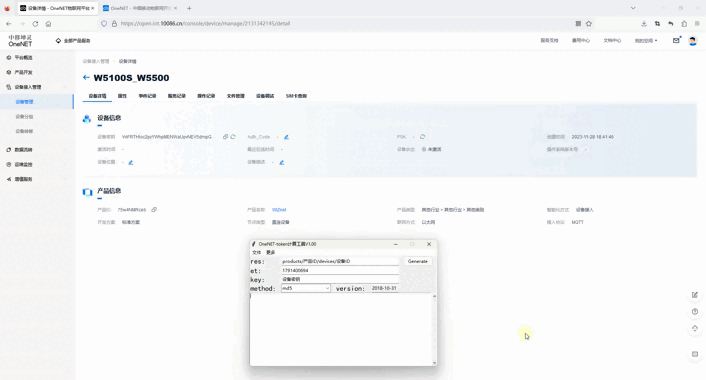Switch to the 设备调试 tab

(265, 96)
